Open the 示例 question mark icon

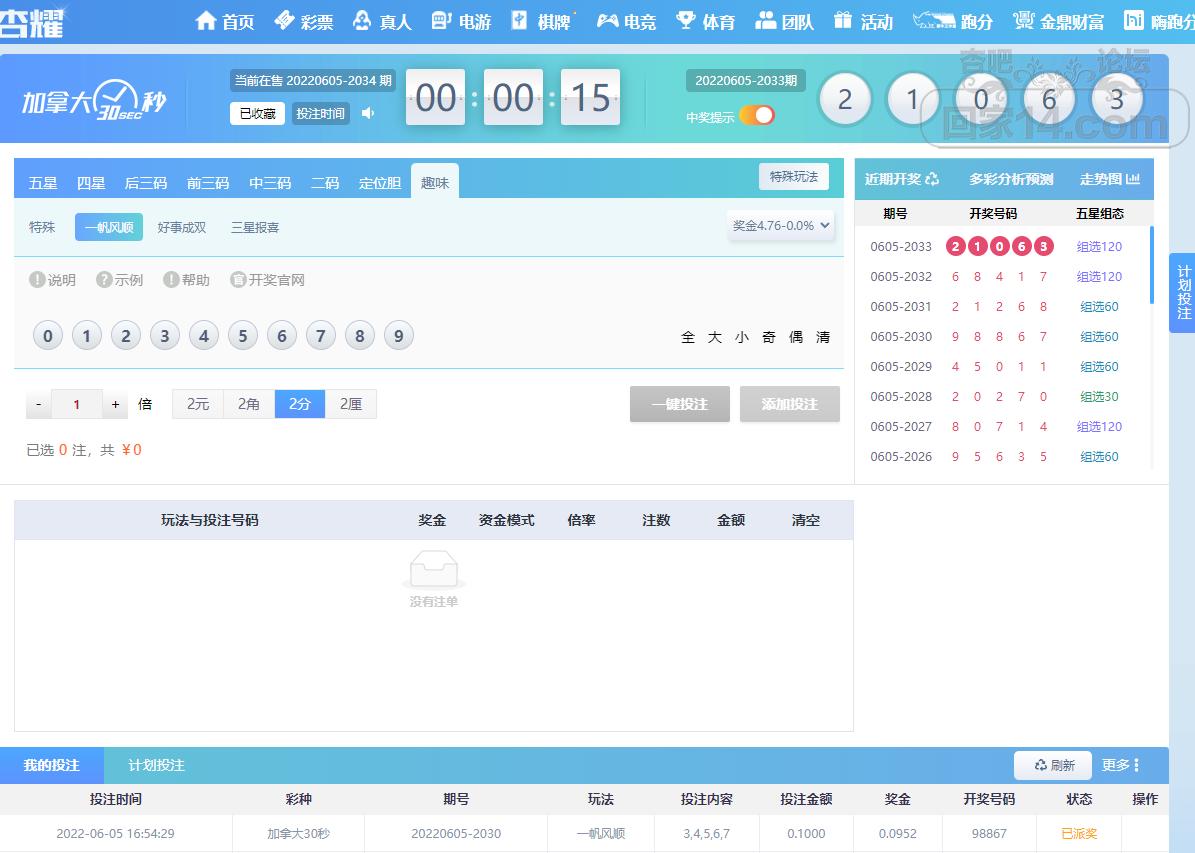[x=104, y=280]
